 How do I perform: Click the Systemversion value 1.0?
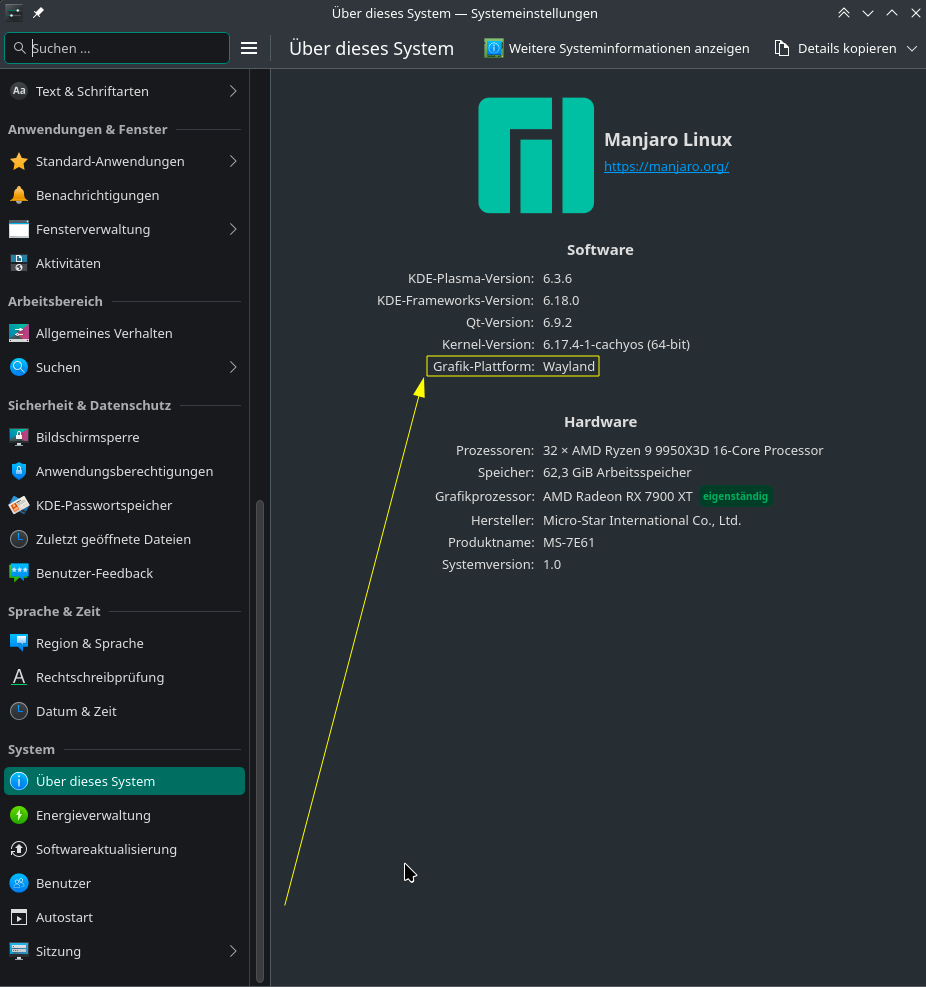click(551, 564)
